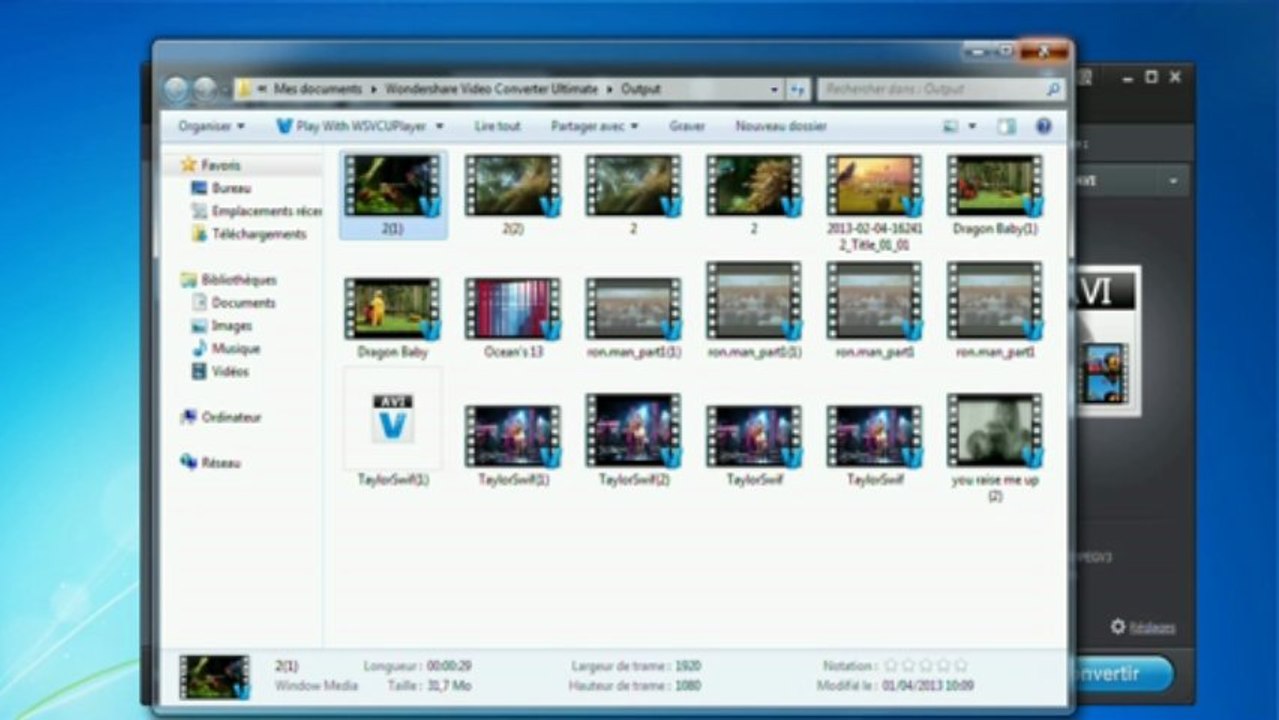
Task: Open the Partager avec dropdown
Action: tap(594, 126)
